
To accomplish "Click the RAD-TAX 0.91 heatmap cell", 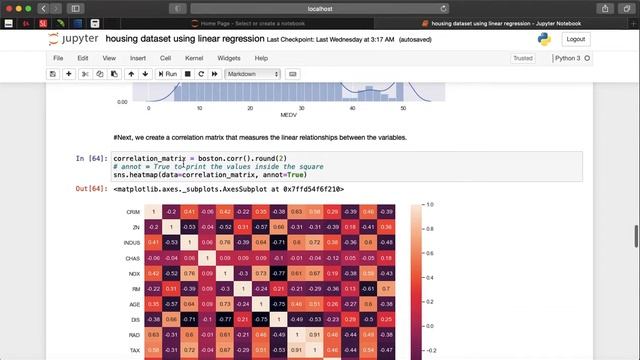I will (314, 335).
